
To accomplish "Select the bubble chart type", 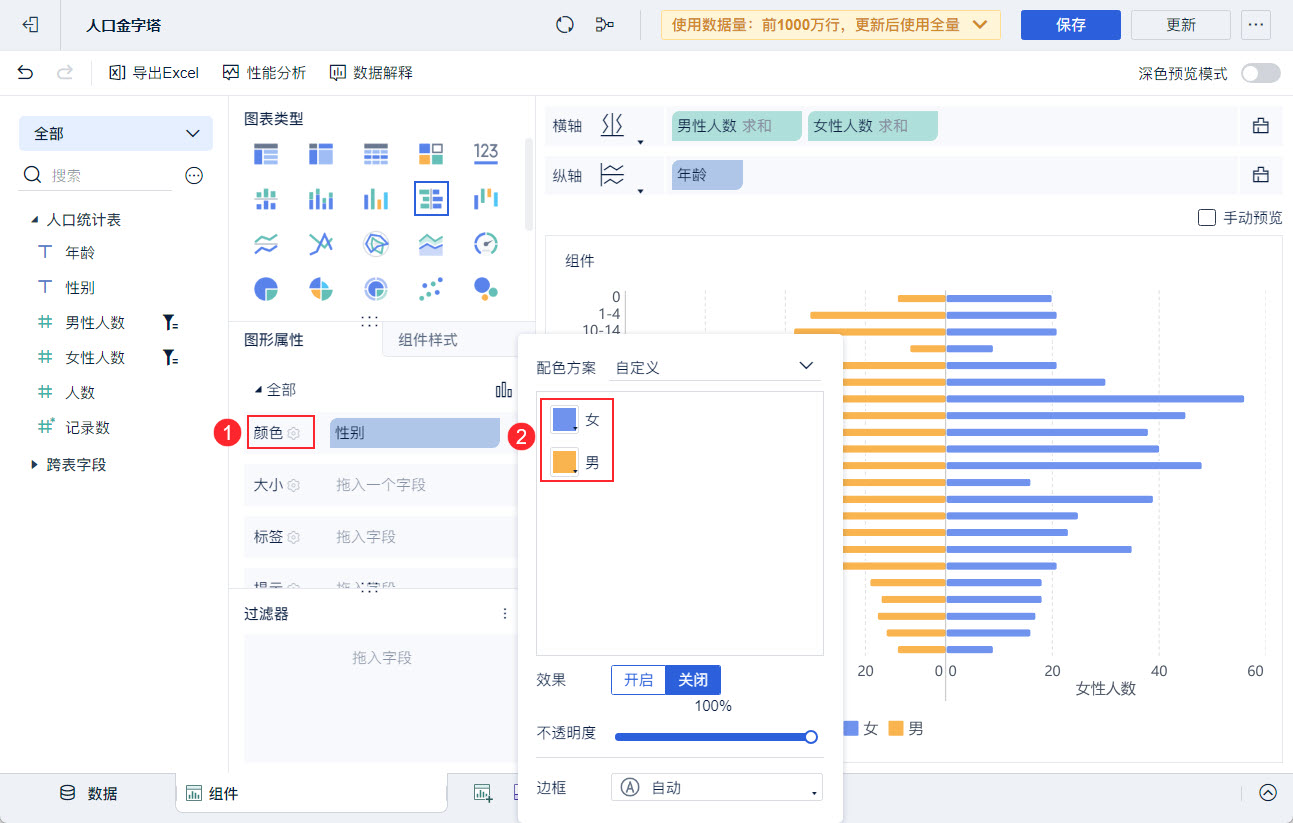I will 486,289.
